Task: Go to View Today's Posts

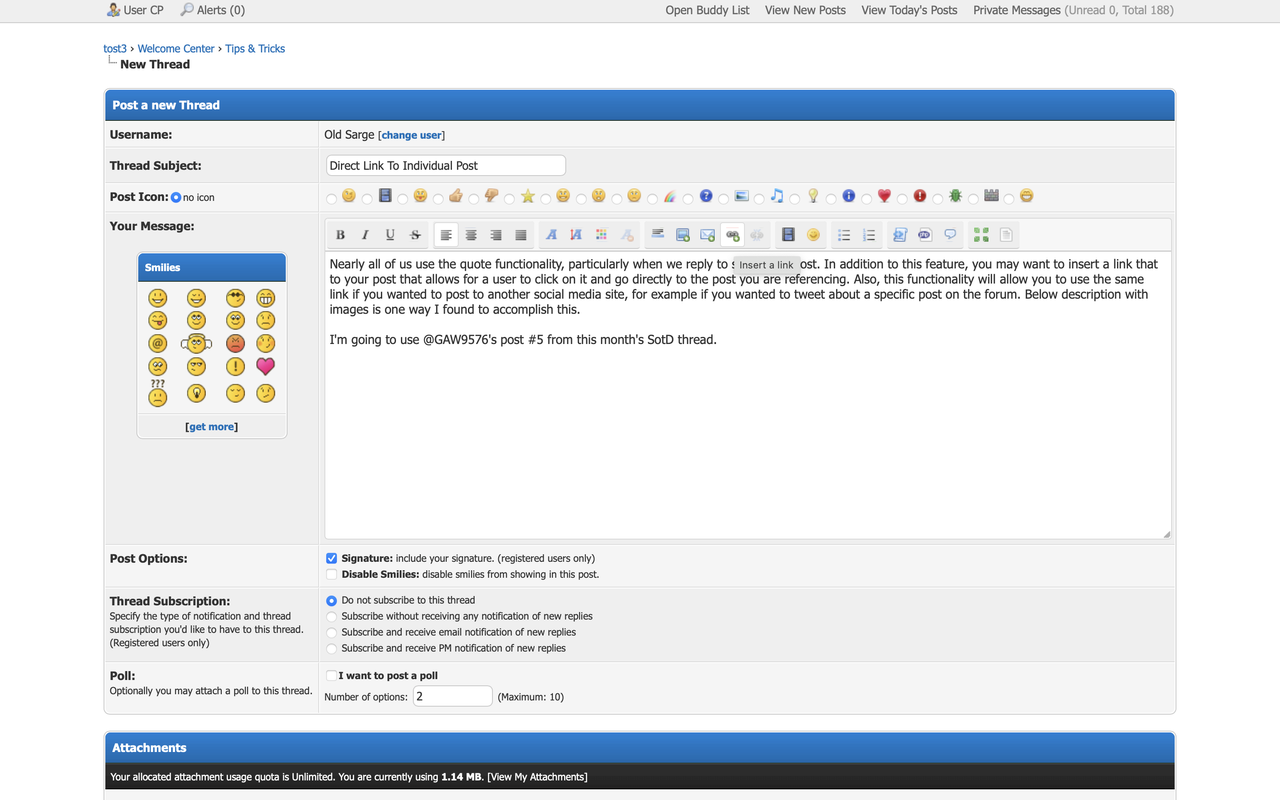Action: click(x=909, y=10)
